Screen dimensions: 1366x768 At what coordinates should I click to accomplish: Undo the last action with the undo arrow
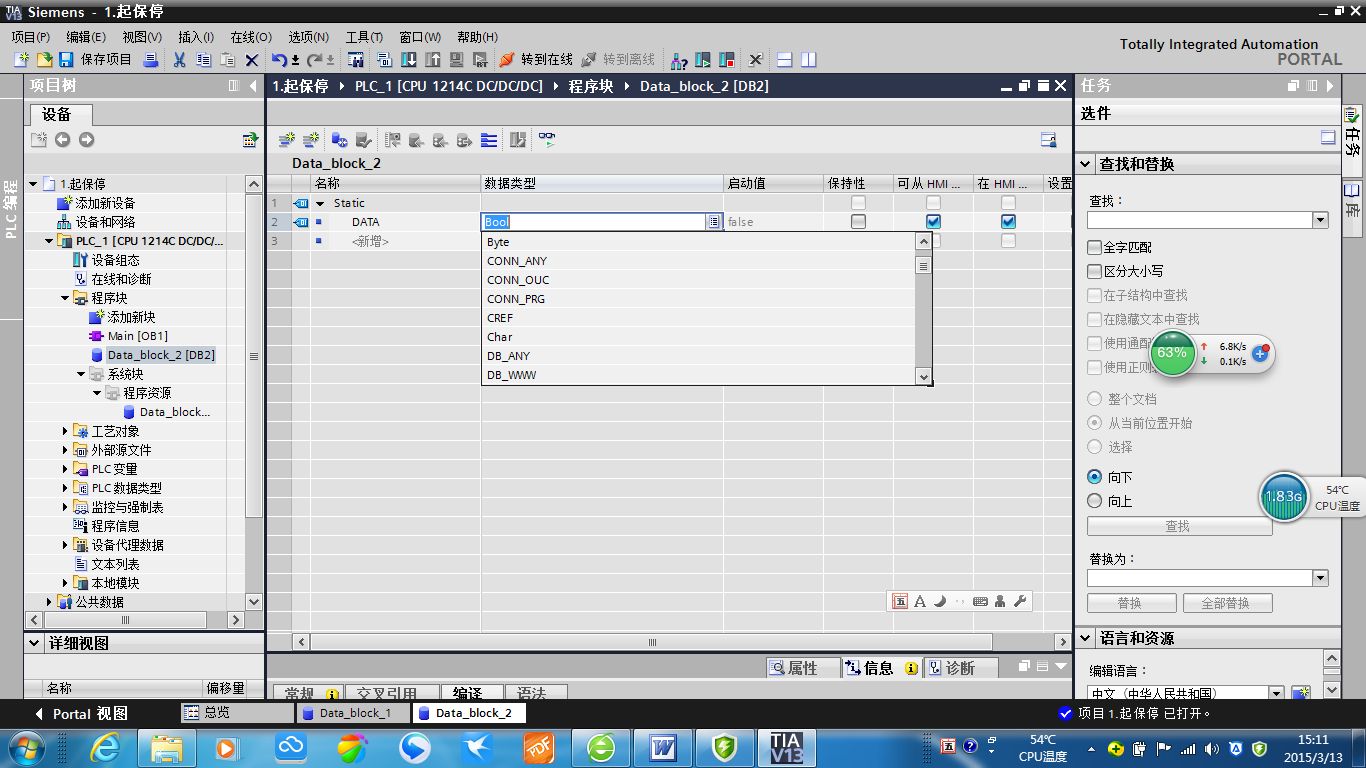tap(280, 60)
